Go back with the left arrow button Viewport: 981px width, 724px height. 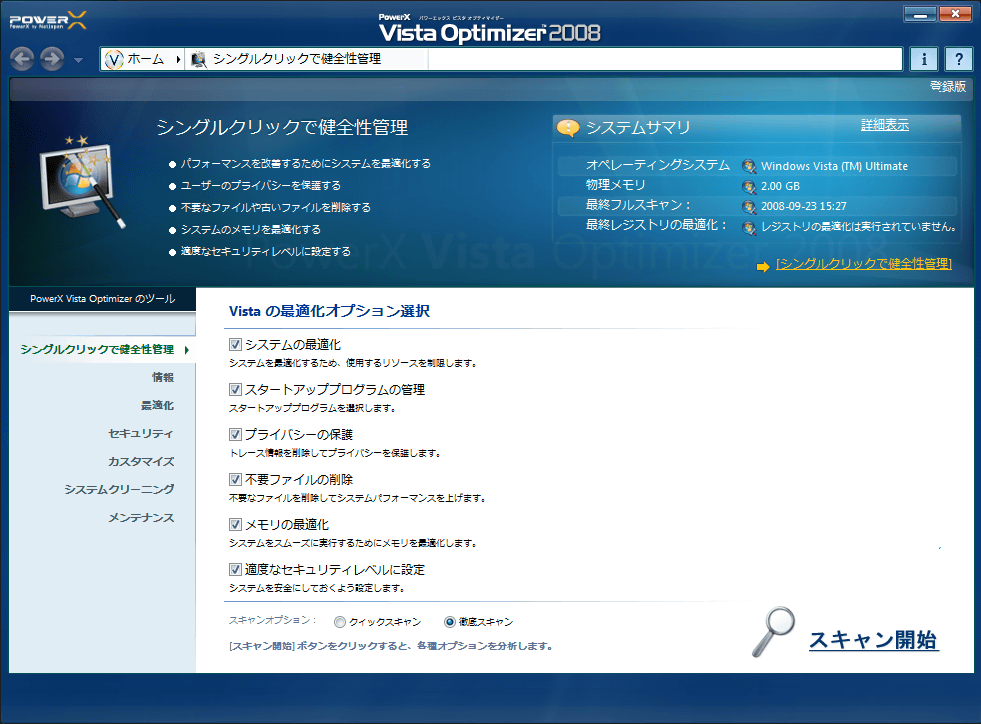22,59
